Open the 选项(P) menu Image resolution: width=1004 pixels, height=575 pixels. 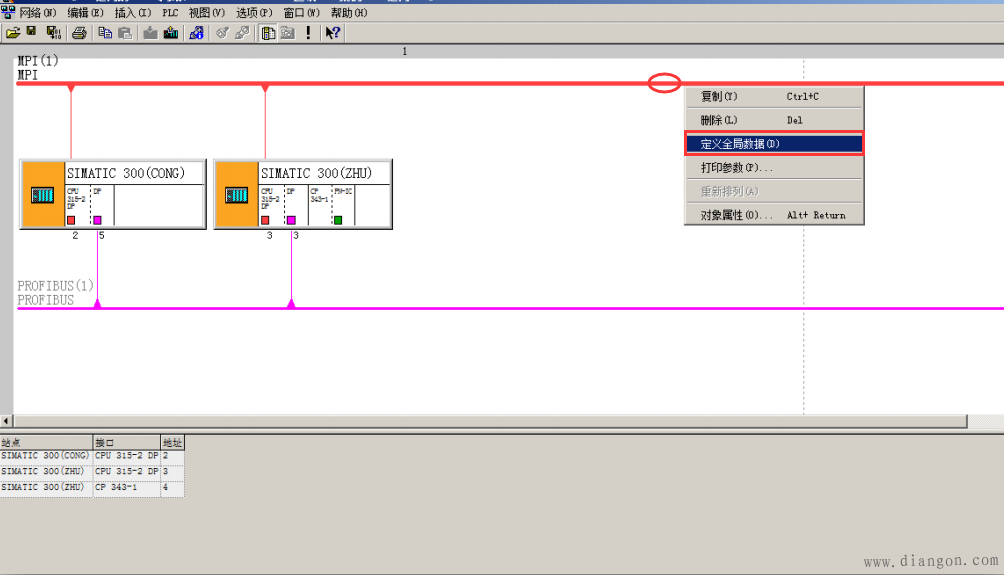point(254,13)
